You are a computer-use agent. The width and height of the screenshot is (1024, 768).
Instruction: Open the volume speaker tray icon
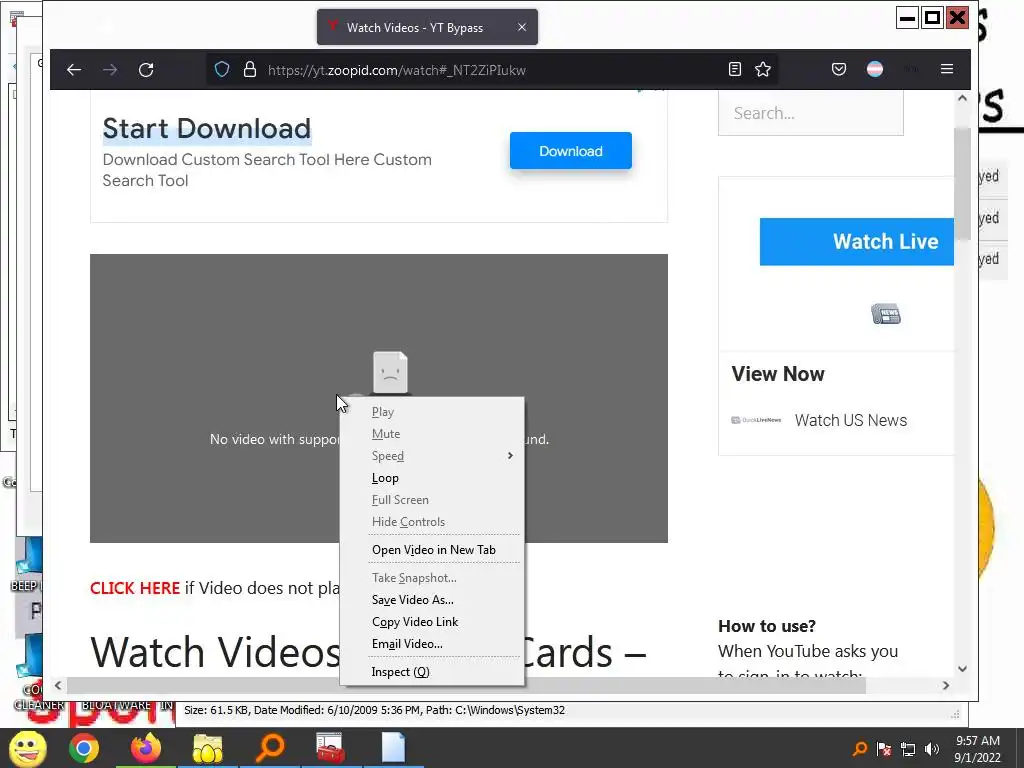(932, 748)
